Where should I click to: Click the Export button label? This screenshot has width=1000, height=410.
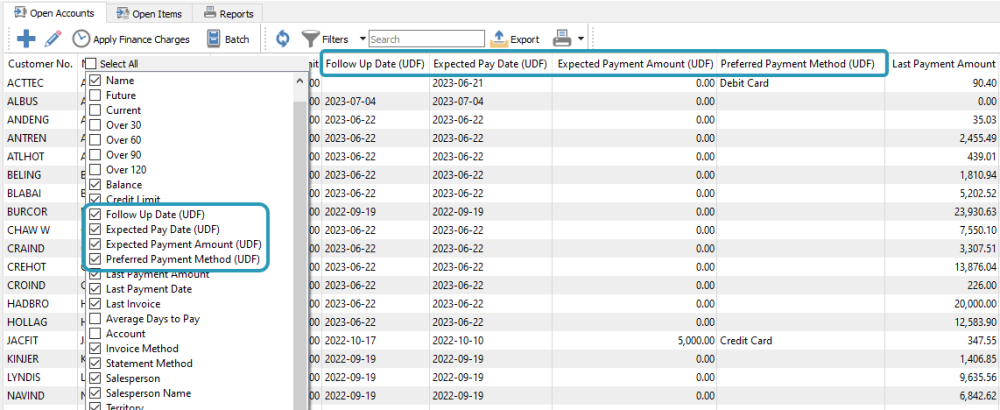tap(525, 40)
